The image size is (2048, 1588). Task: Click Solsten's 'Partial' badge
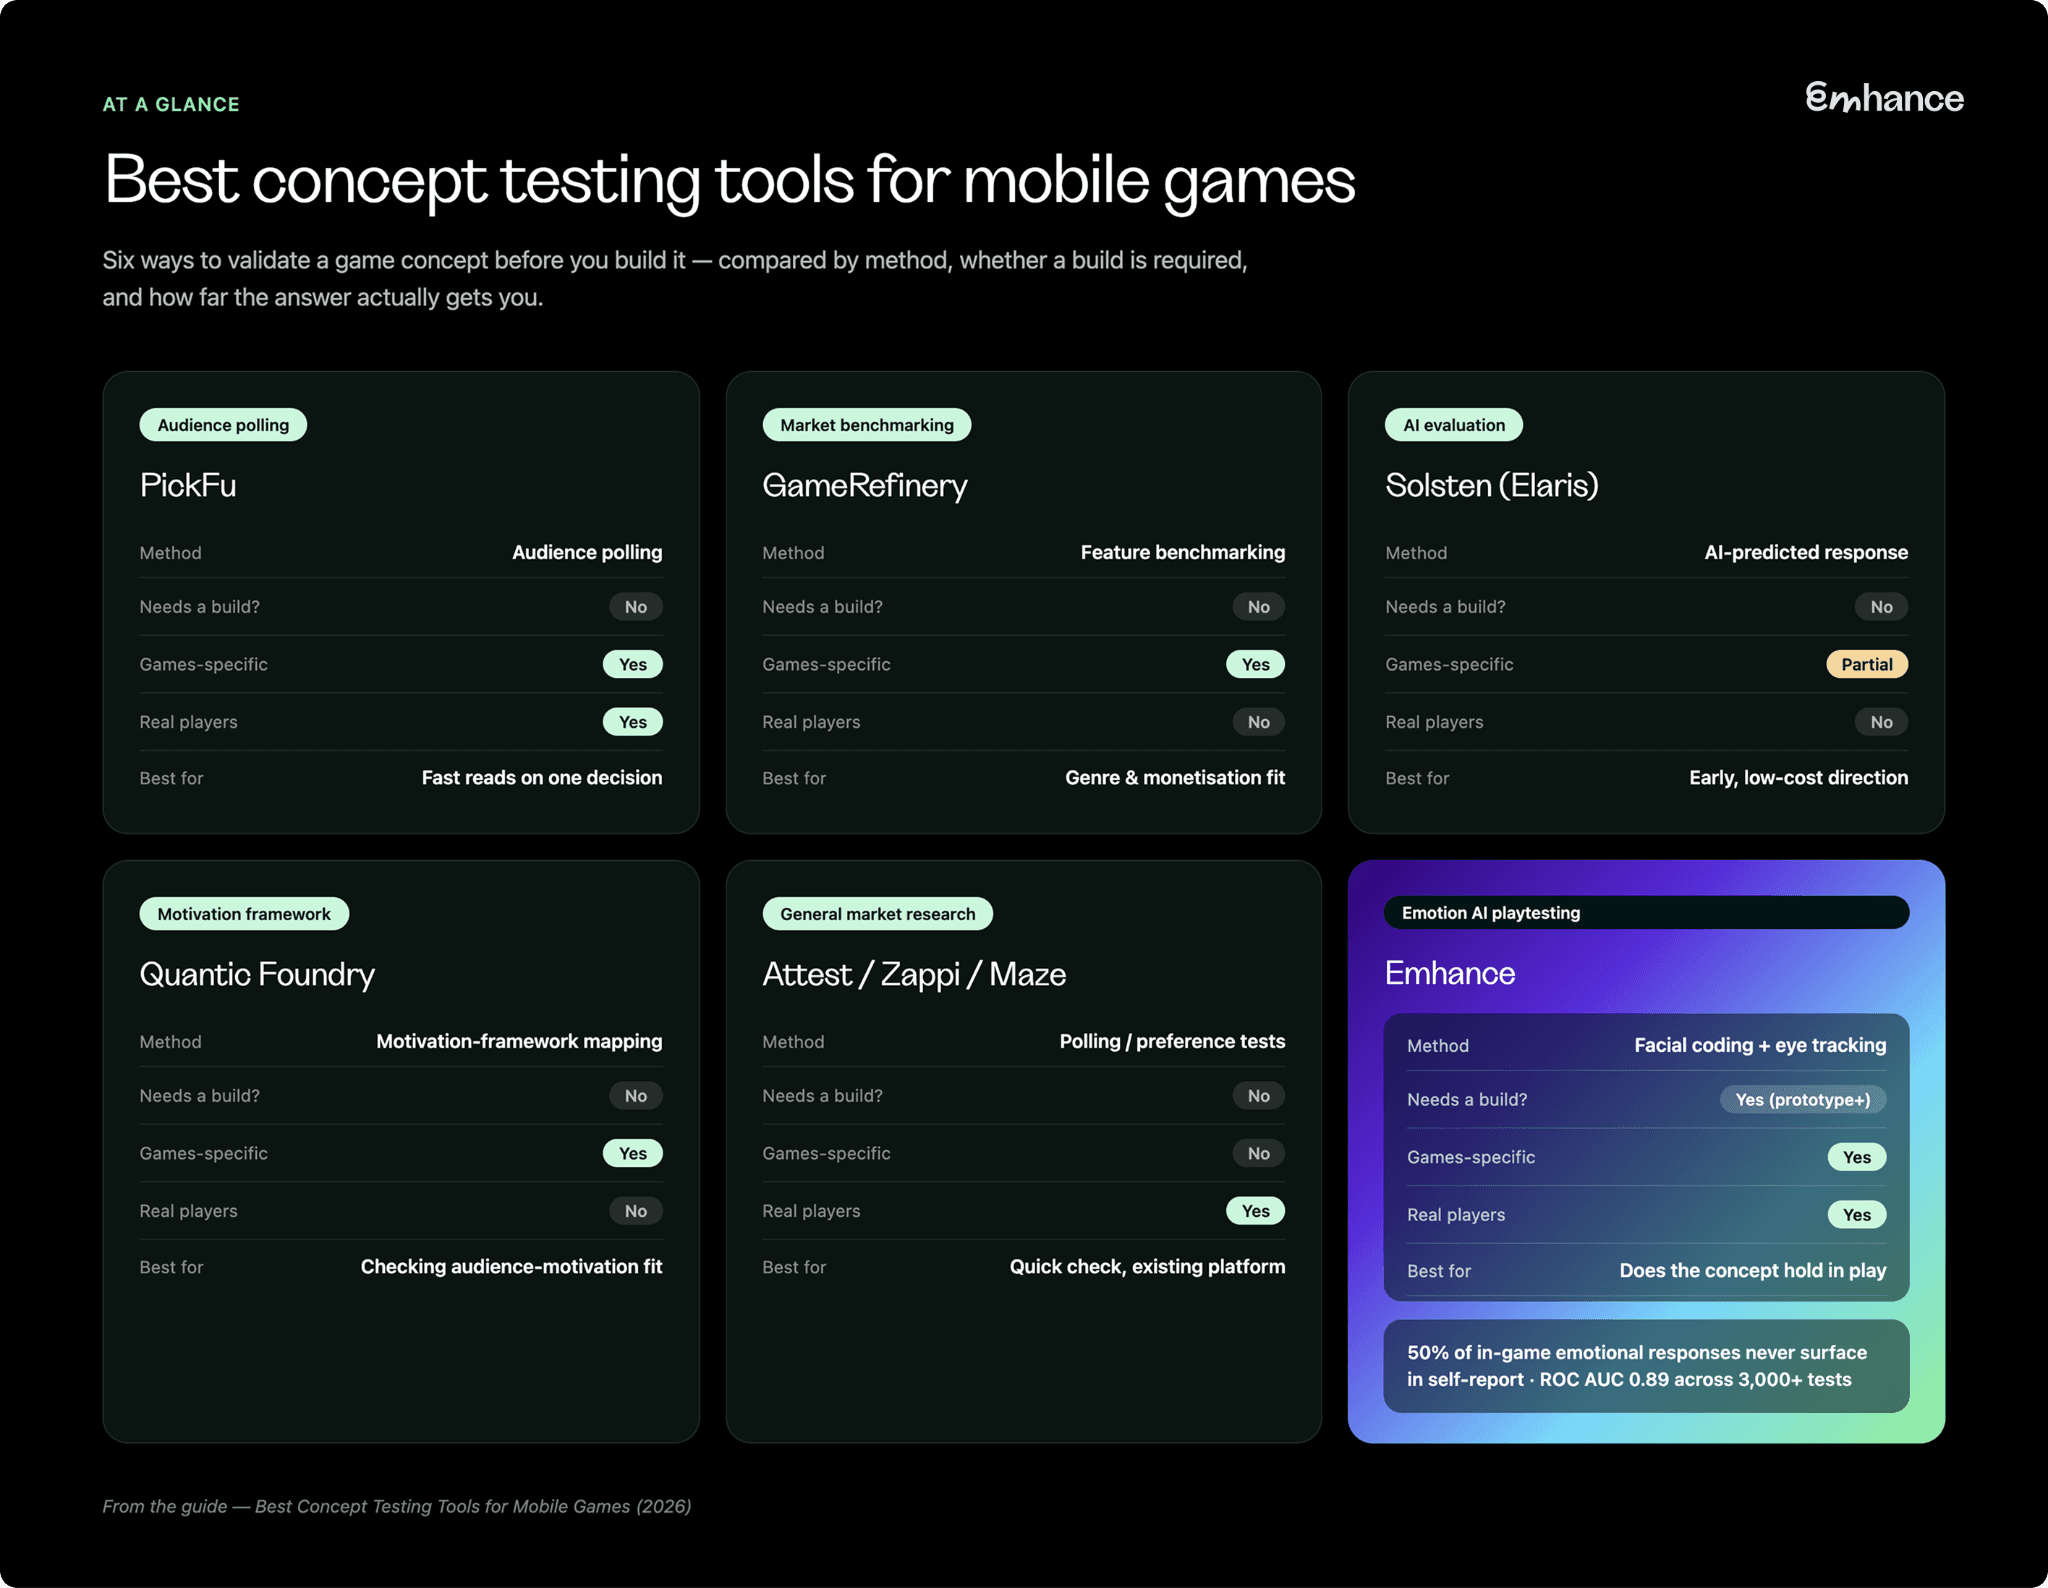tap(1867, 665)
